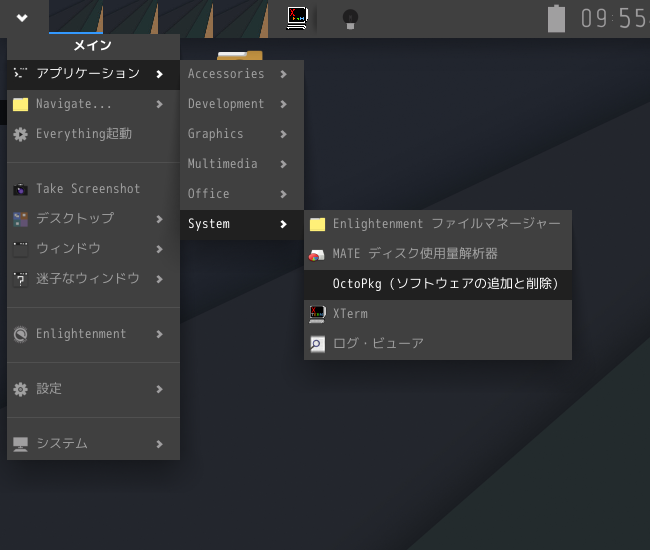Click the yellow Navigate folder icon
650x550 pixels.
(20, 104)
